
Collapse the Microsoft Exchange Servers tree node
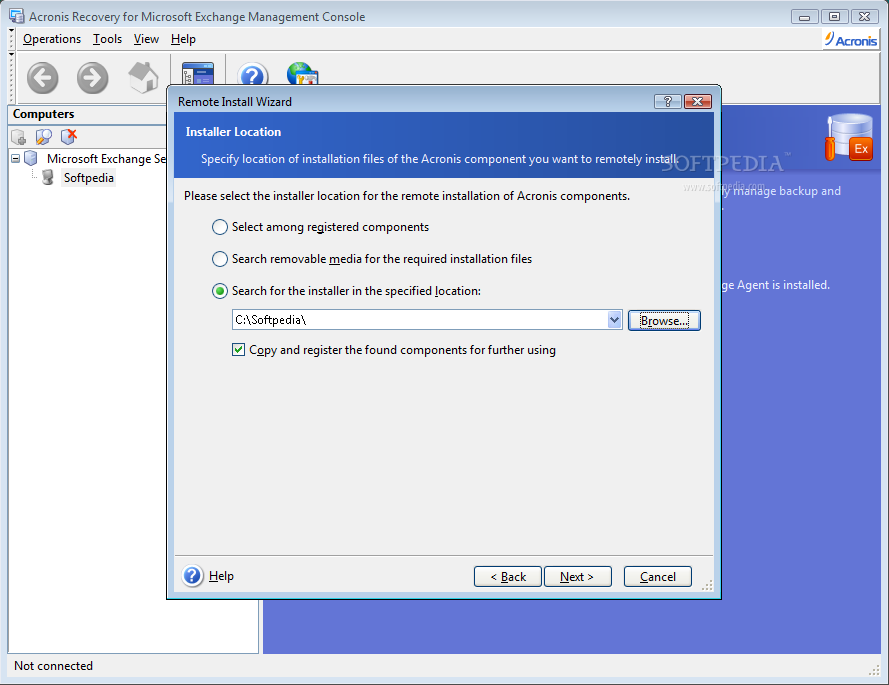(x=16, y=159)
